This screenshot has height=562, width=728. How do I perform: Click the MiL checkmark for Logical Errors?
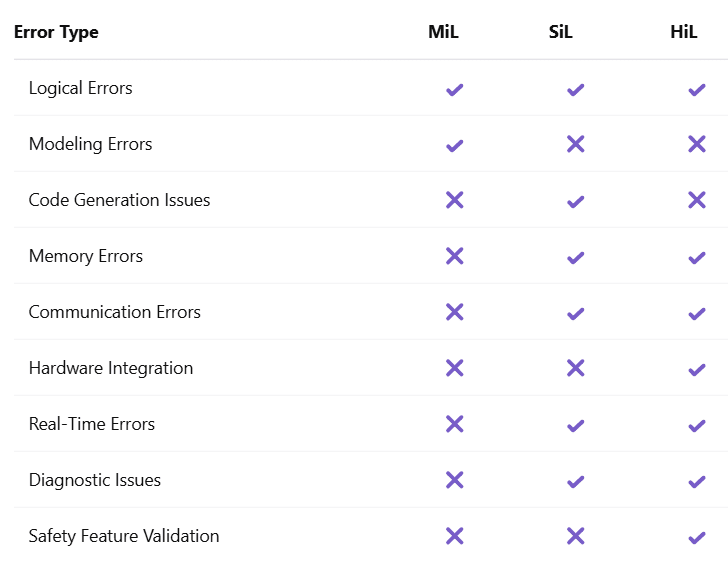tap(454, 89)
